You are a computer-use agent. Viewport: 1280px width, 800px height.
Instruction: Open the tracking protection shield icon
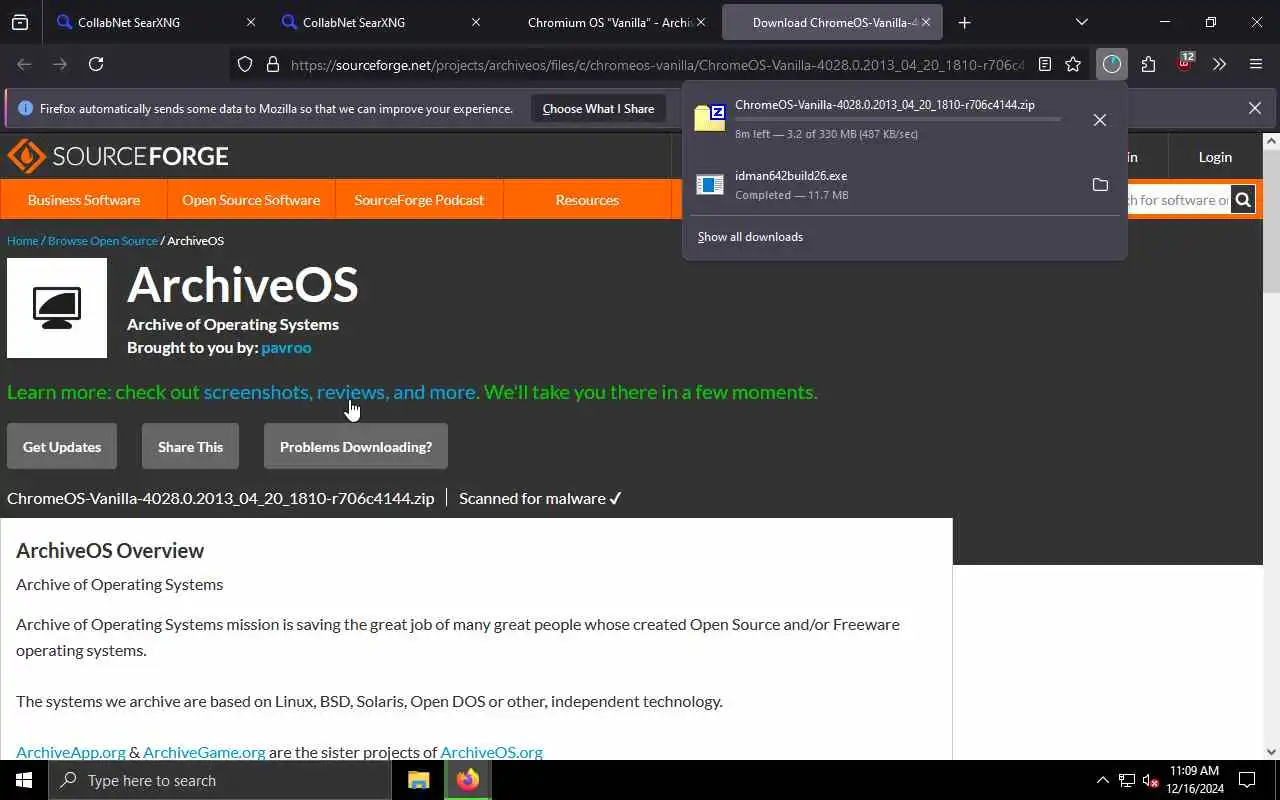pos(245,64)
